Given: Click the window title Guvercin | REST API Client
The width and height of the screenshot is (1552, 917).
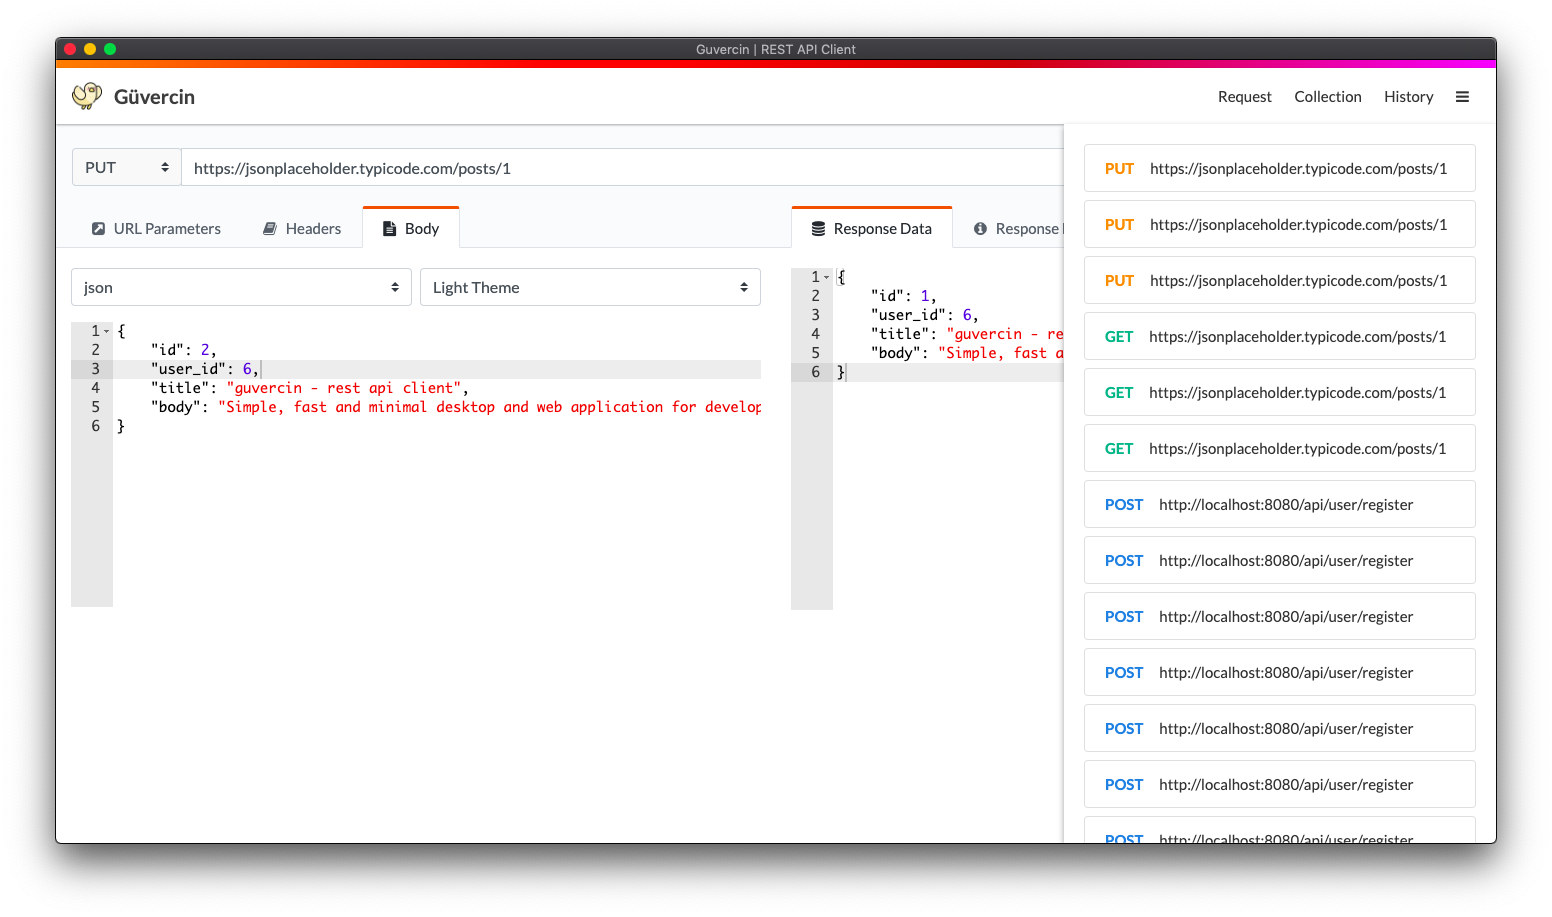Looking at the screenshot, I should click(776, 49).
